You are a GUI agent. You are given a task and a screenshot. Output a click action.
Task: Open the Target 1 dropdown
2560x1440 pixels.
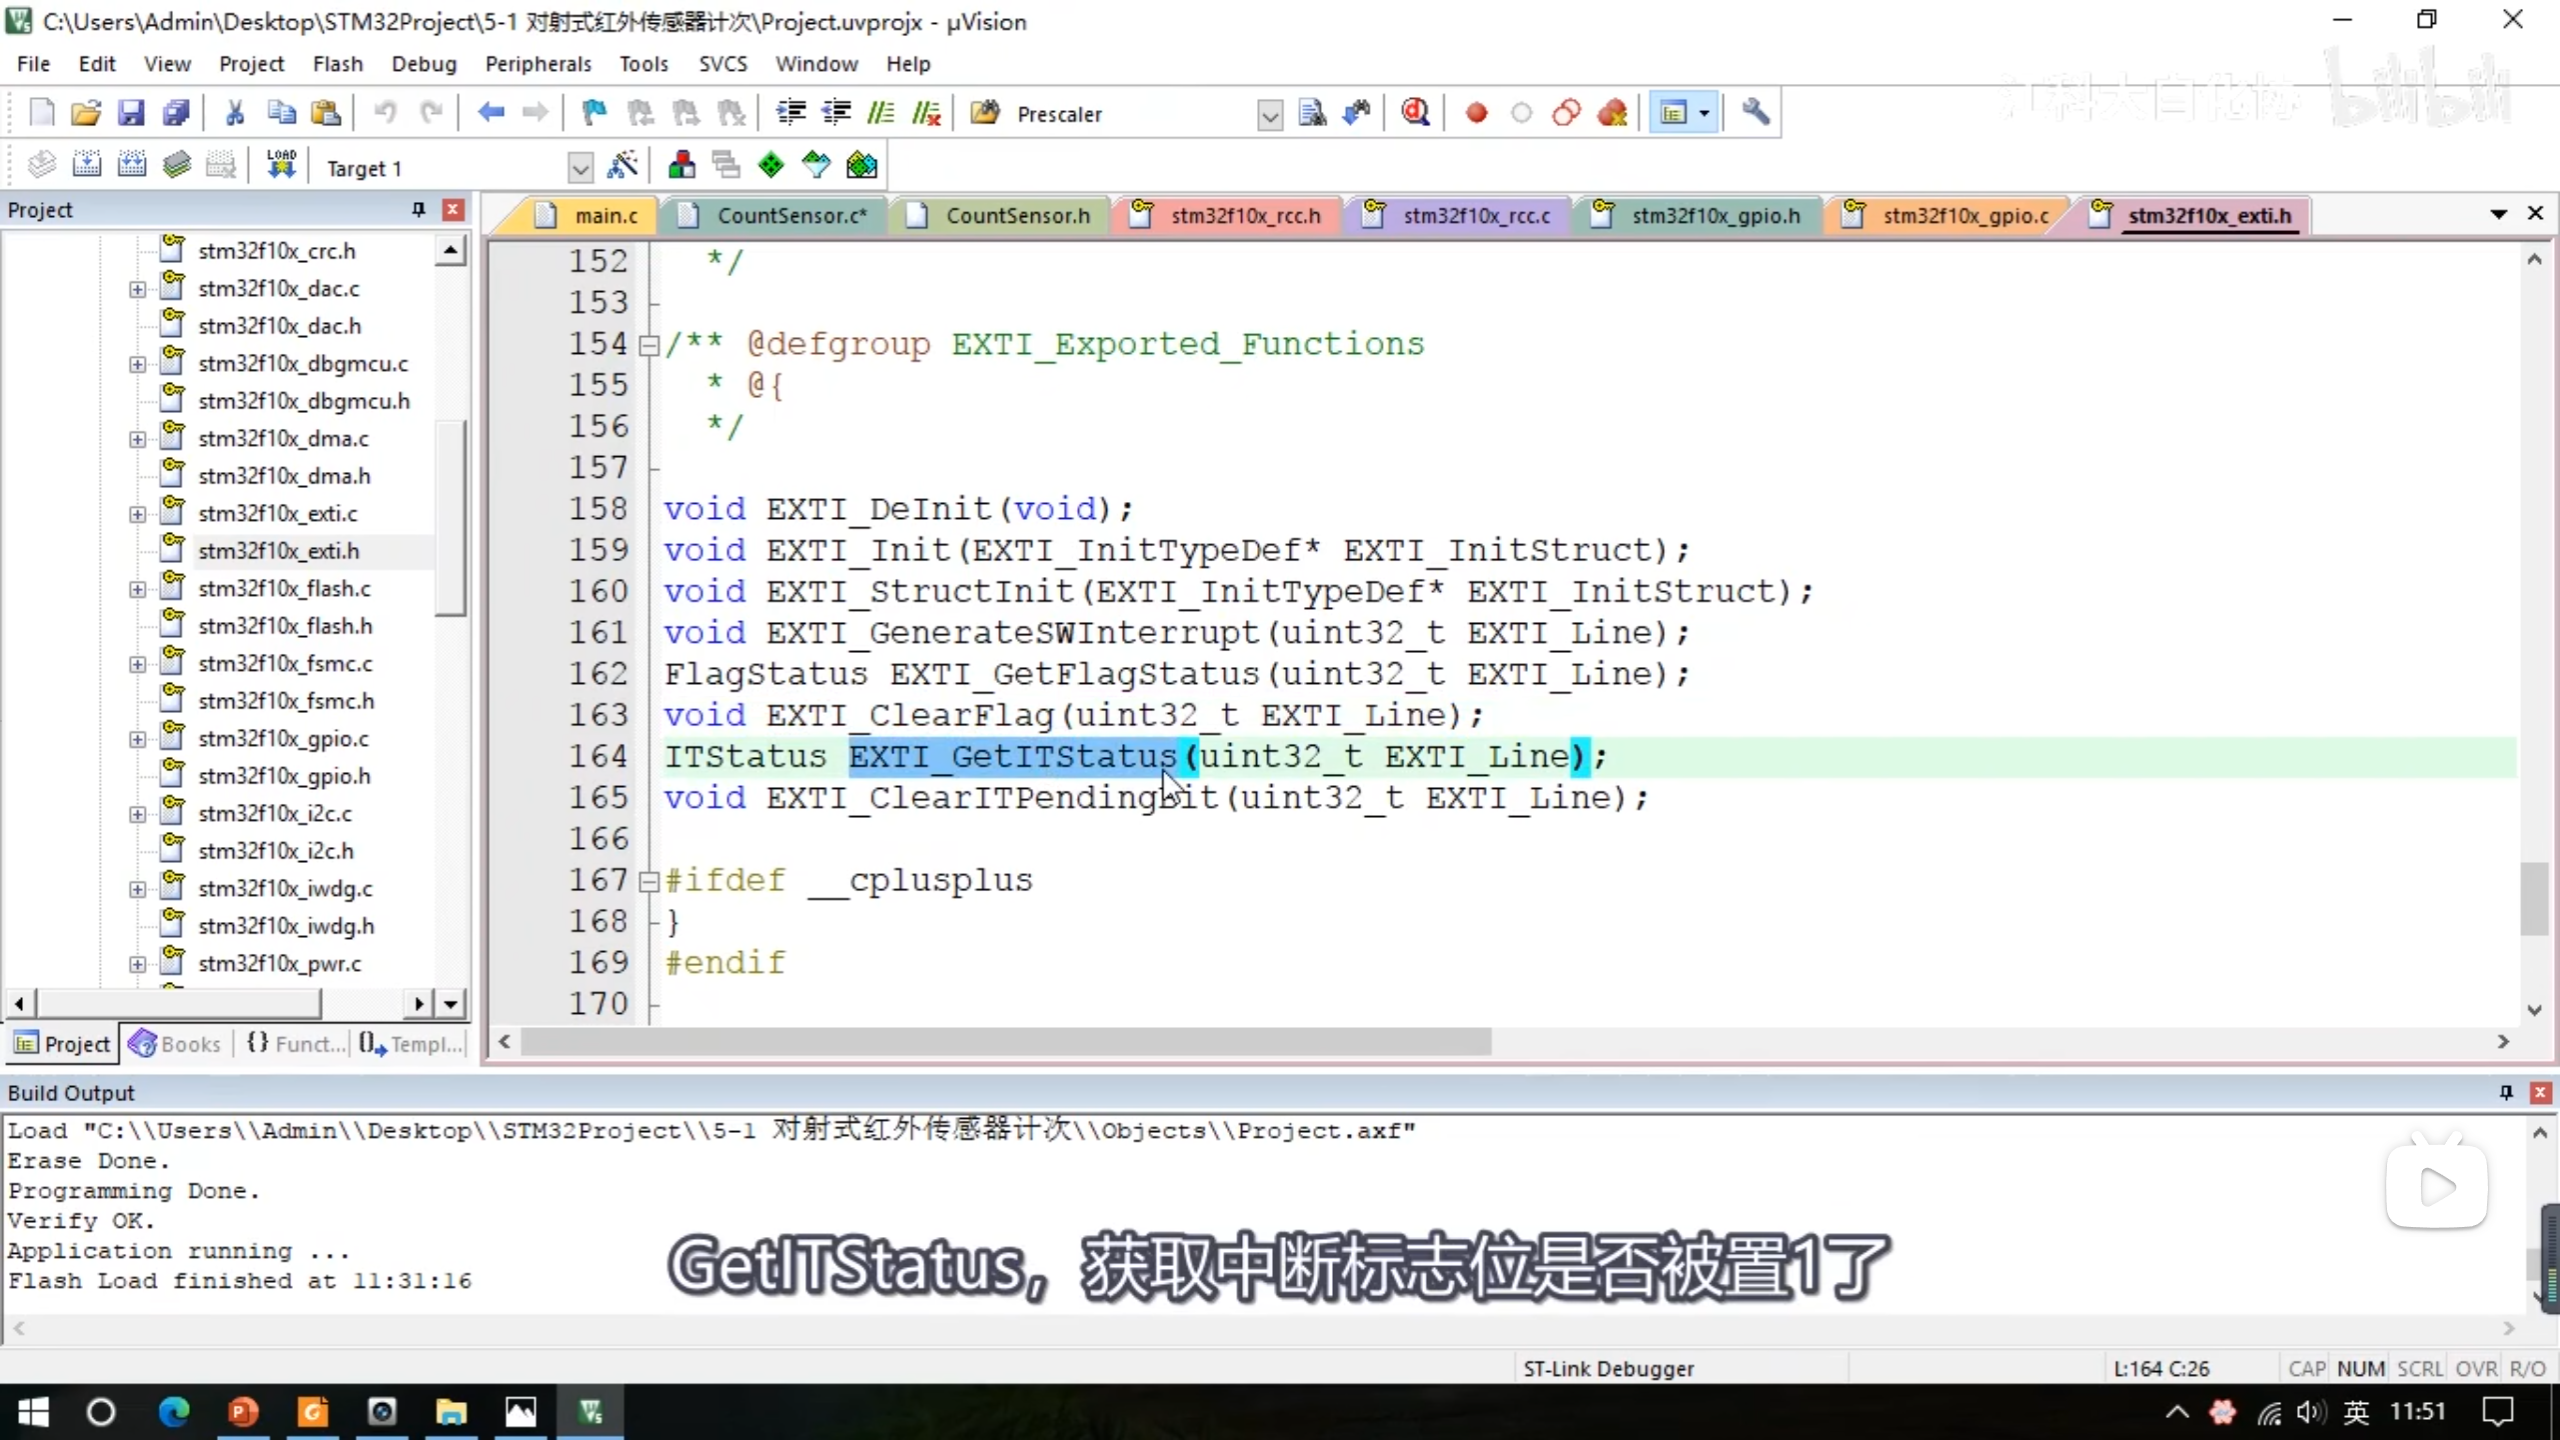click(x=579, y=168)
